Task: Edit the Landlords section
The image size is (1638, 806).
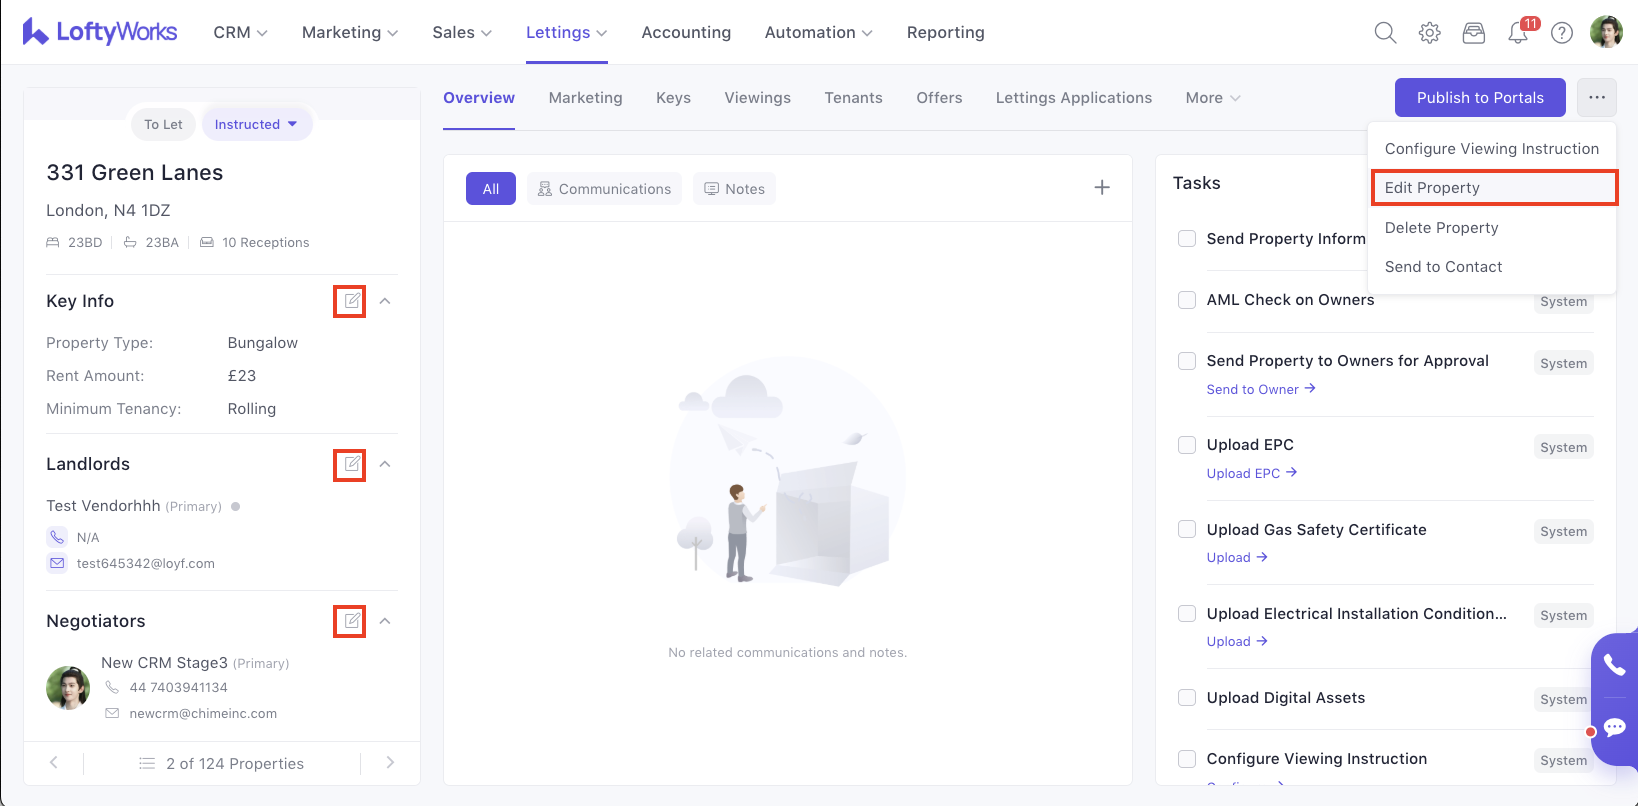Action: (x=351, y=464)
